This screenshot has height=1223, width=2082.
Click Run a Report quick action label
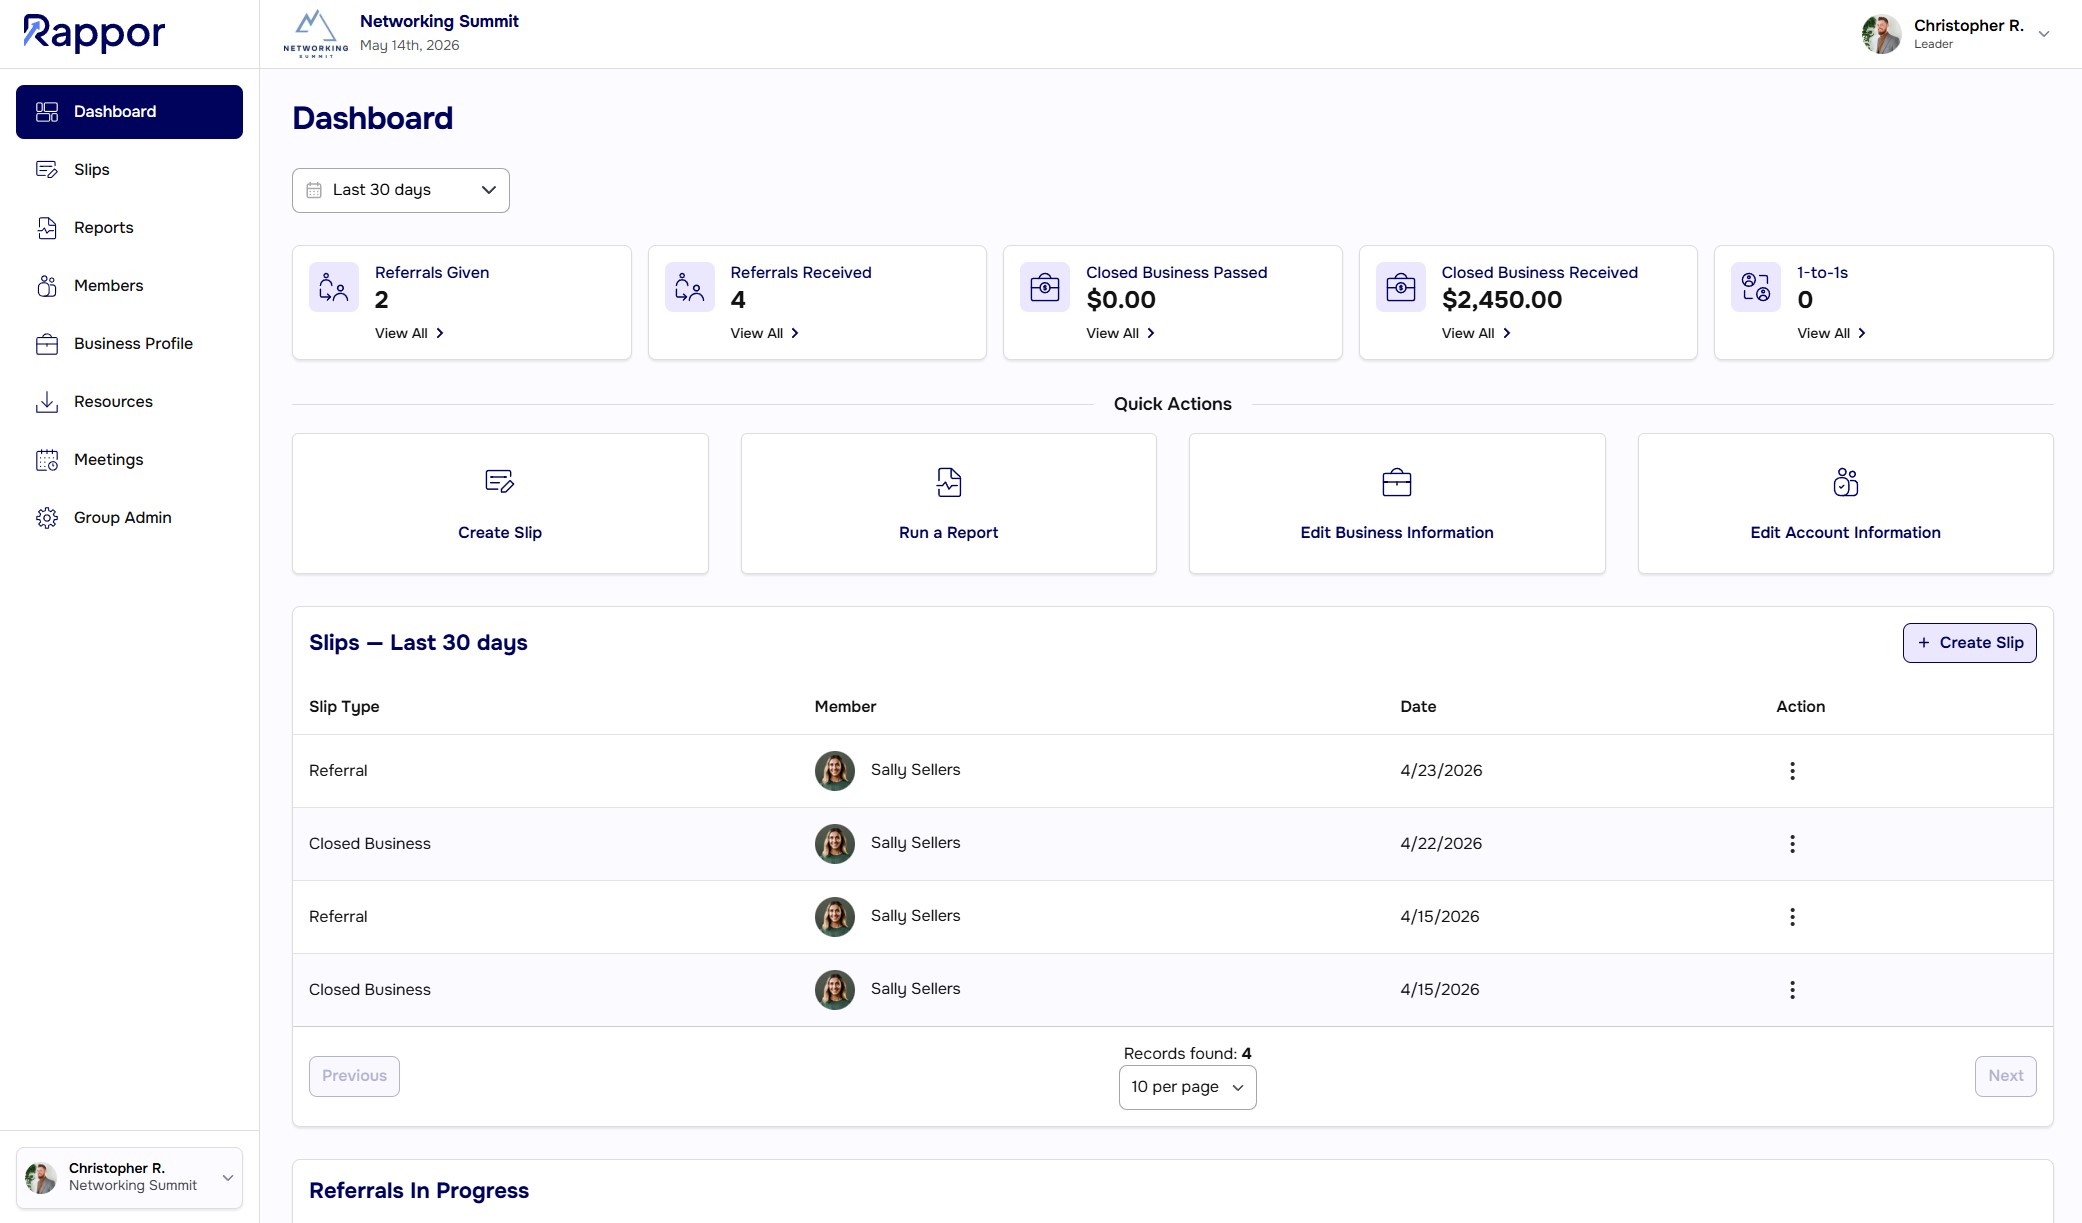point(949,533)
